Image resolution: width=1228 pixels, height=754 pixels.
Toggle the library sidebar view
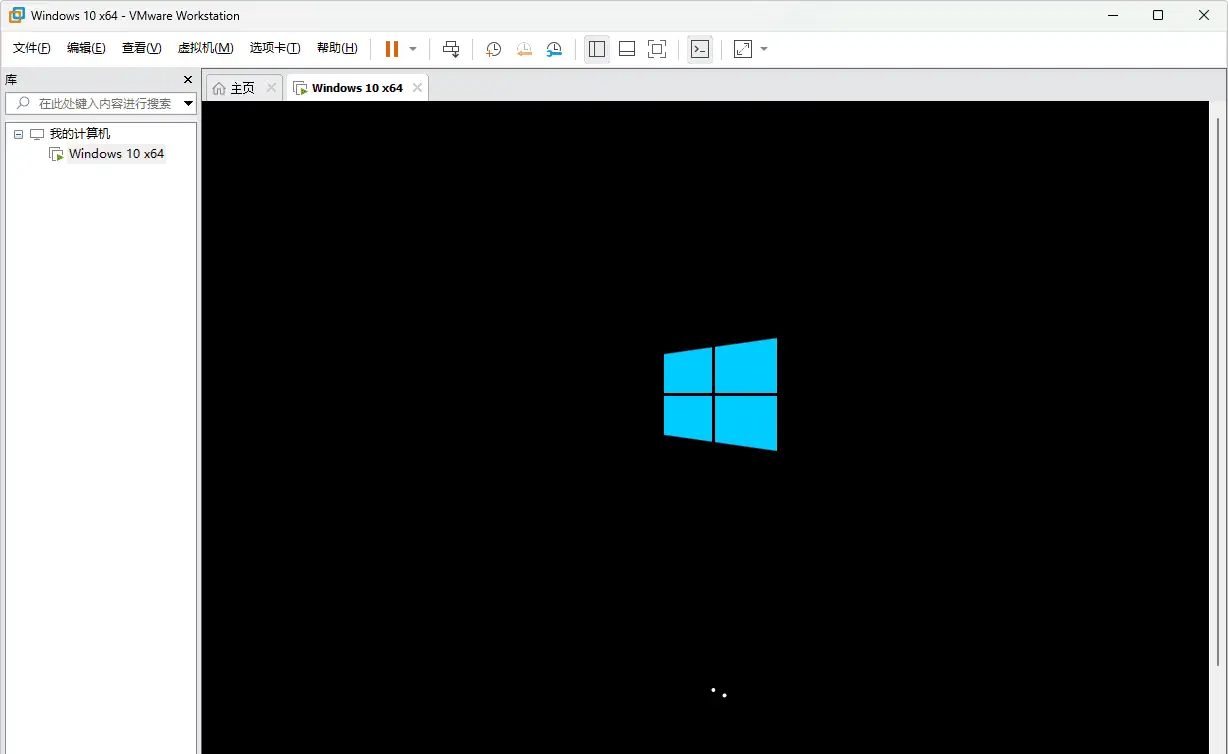[597, 49]
